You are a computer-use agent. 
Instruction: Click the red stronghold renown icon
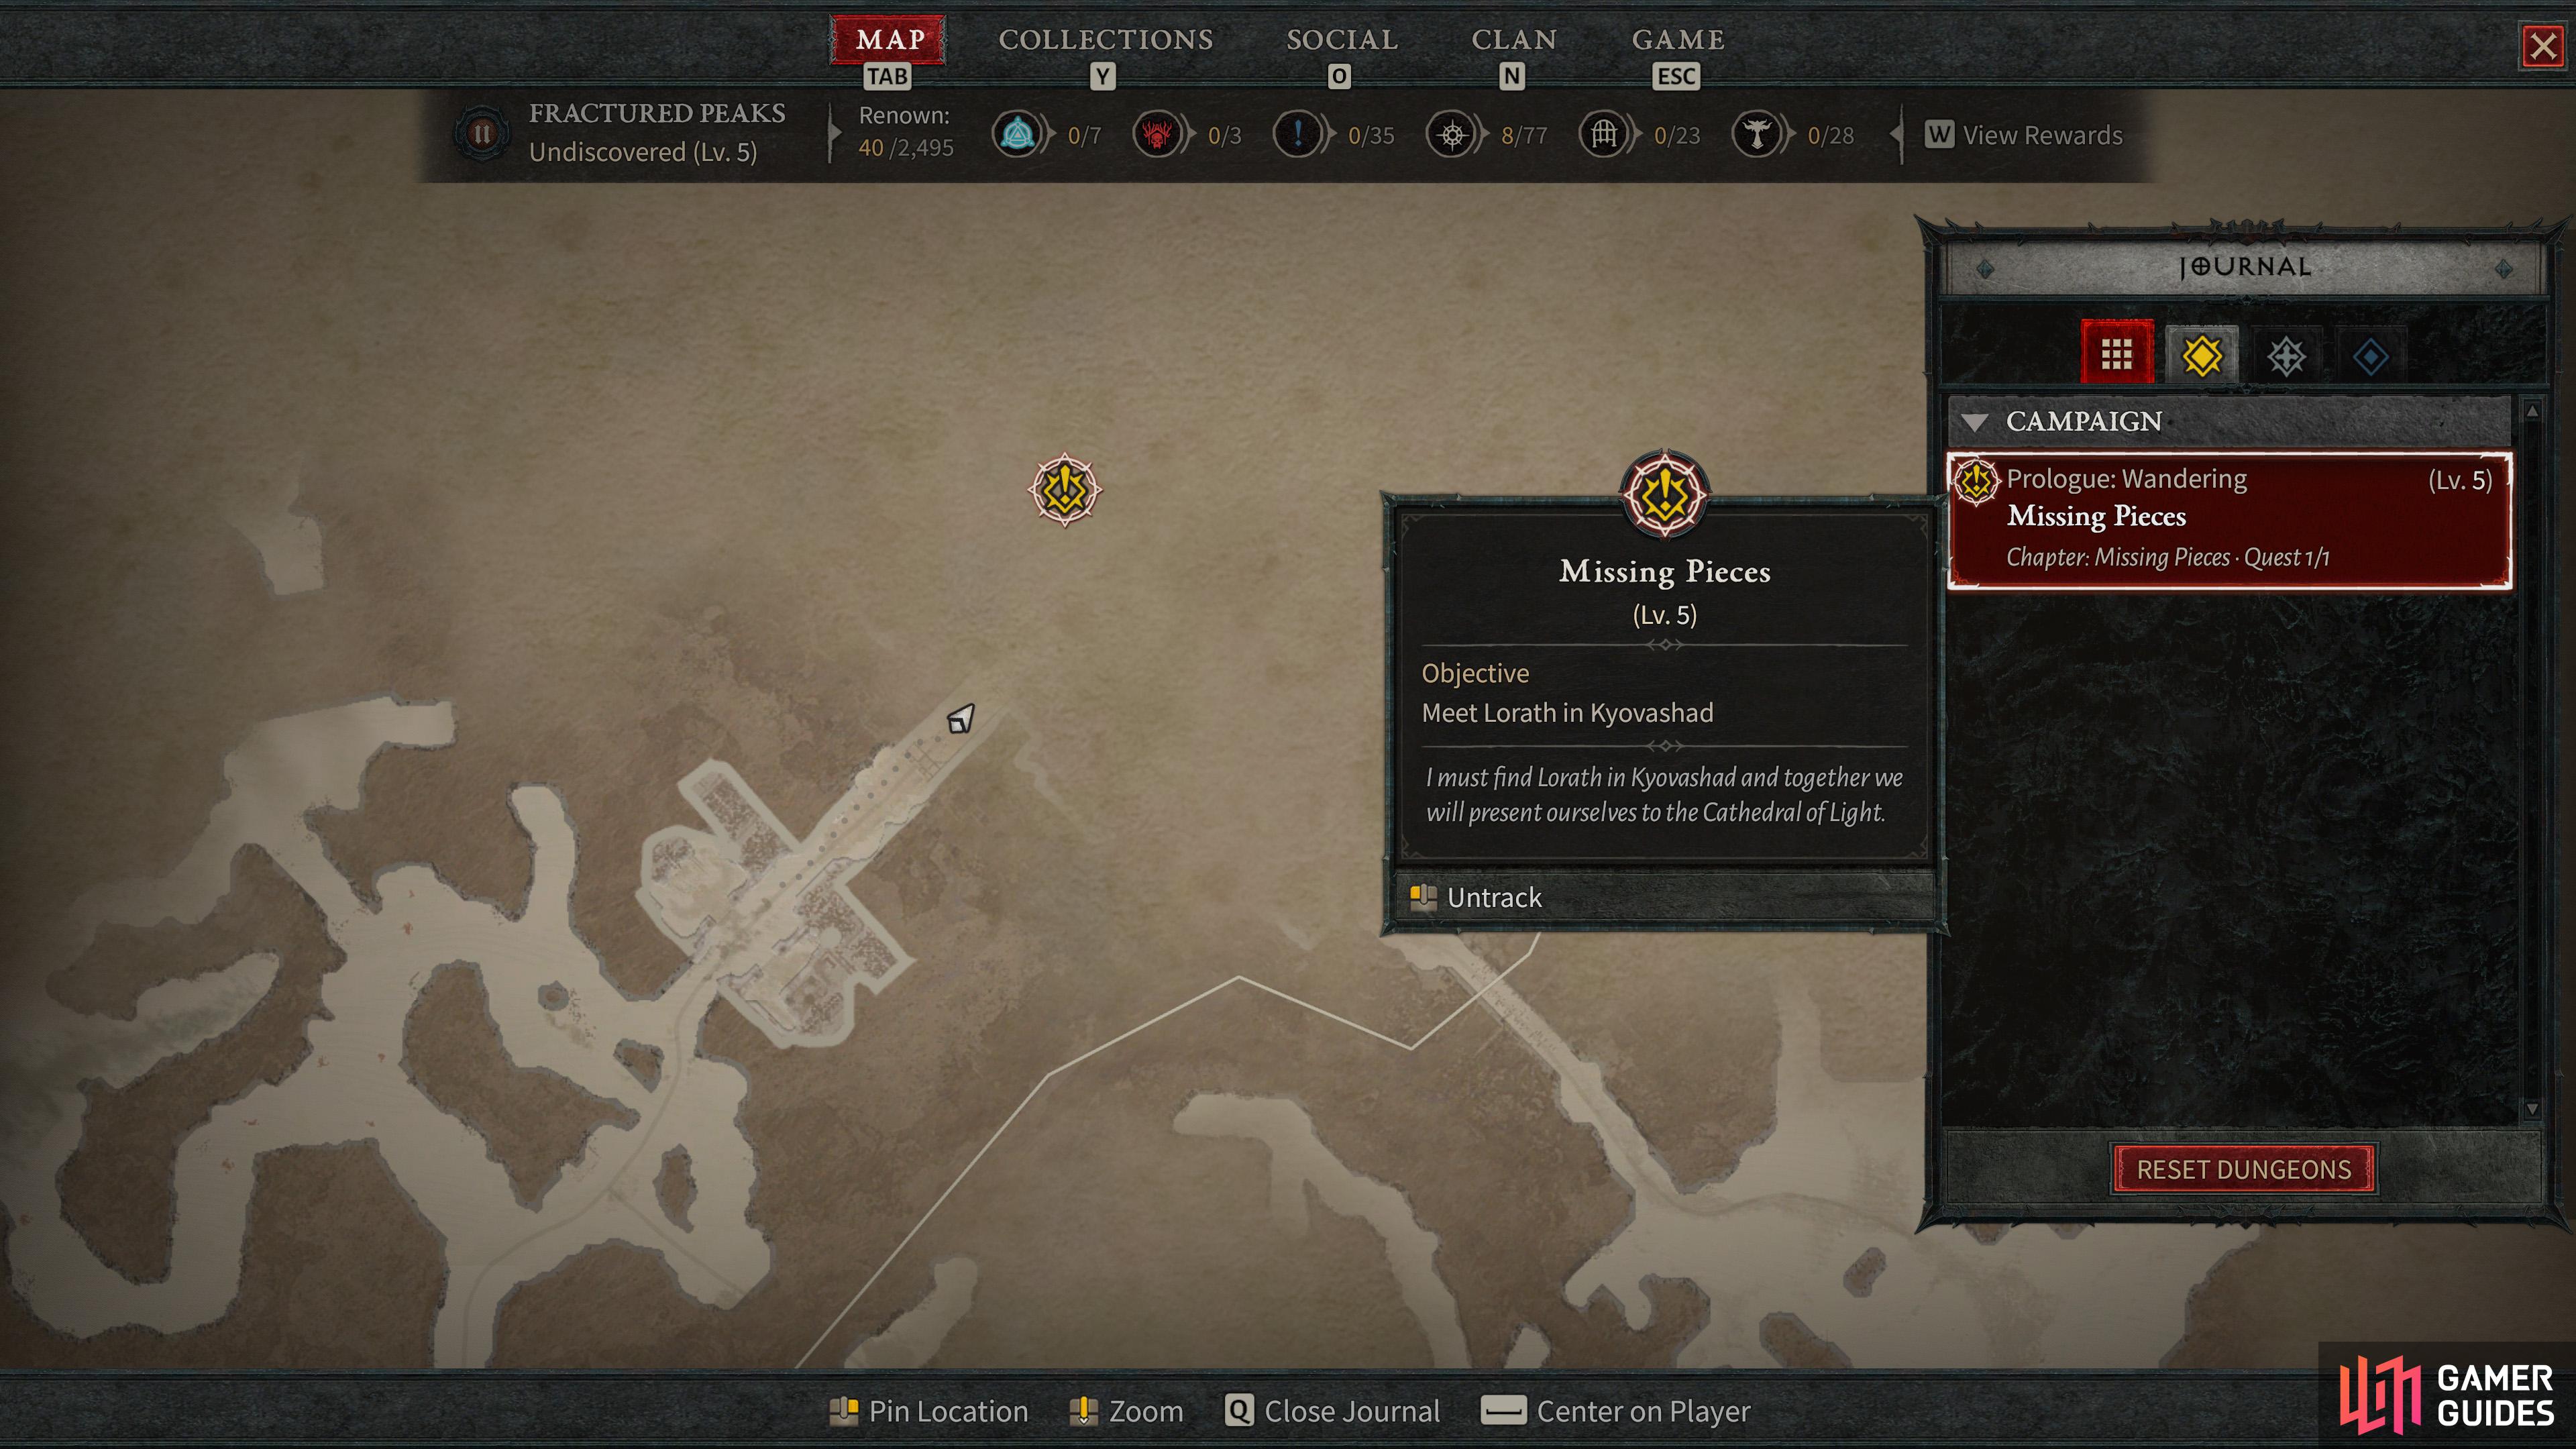pos(1157,134)
